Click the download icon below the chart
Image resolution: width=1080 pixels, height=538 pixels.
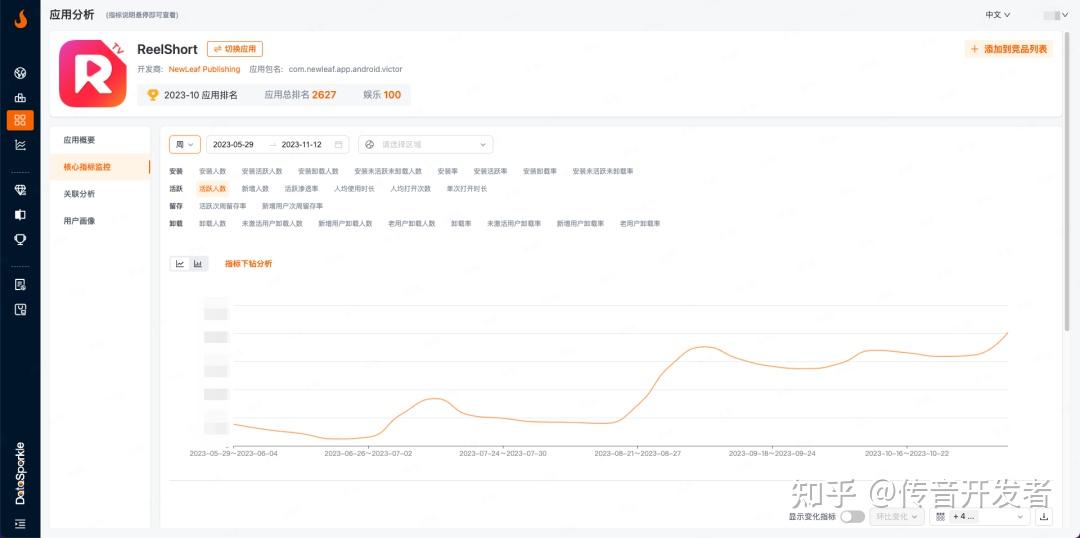(1044, 517)
